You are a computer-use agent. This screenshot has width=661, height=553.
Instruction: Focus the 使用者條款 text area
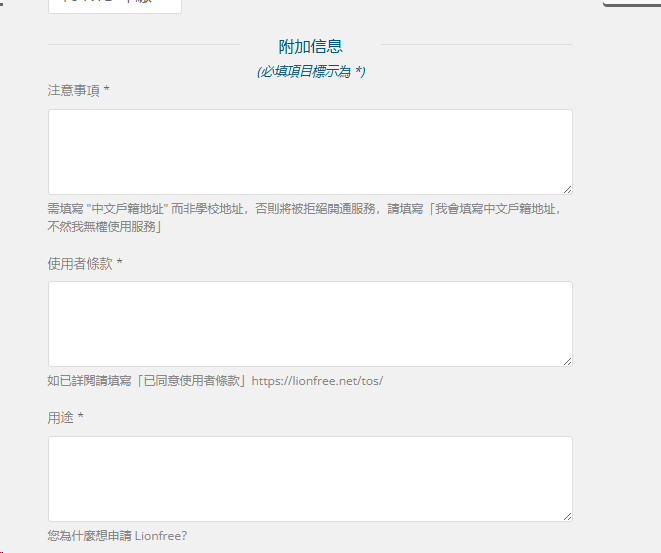click(310, 323)
